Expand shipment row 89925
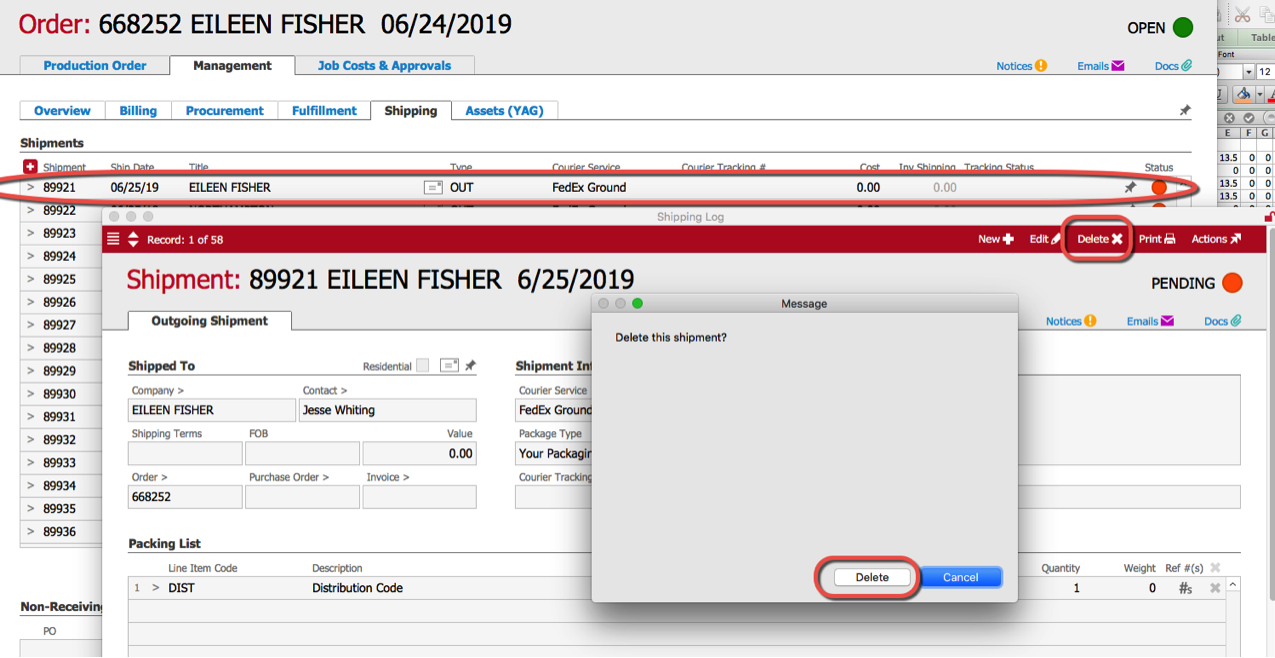 pyautogui.click(x=30, y=279)
